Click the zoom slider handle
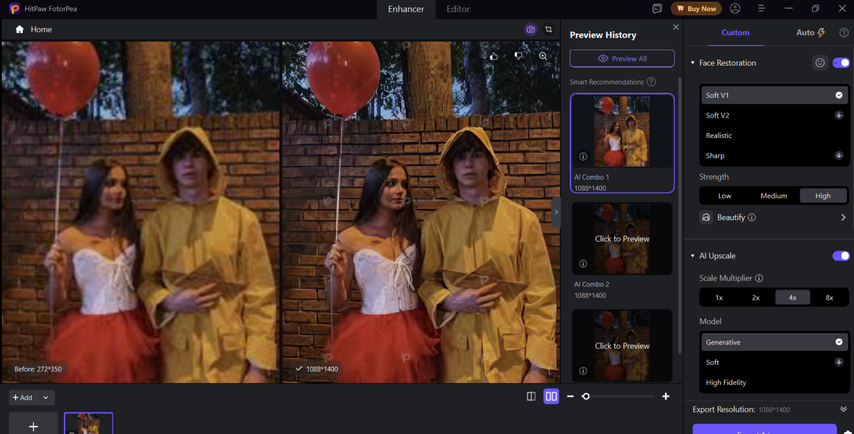The width and height of the screenshot is (854, 434). (585, 396)
